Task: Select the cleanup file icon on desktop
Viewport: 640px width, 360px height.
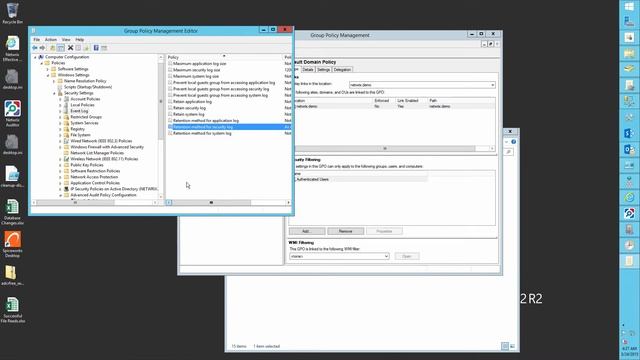Action: 12,176
